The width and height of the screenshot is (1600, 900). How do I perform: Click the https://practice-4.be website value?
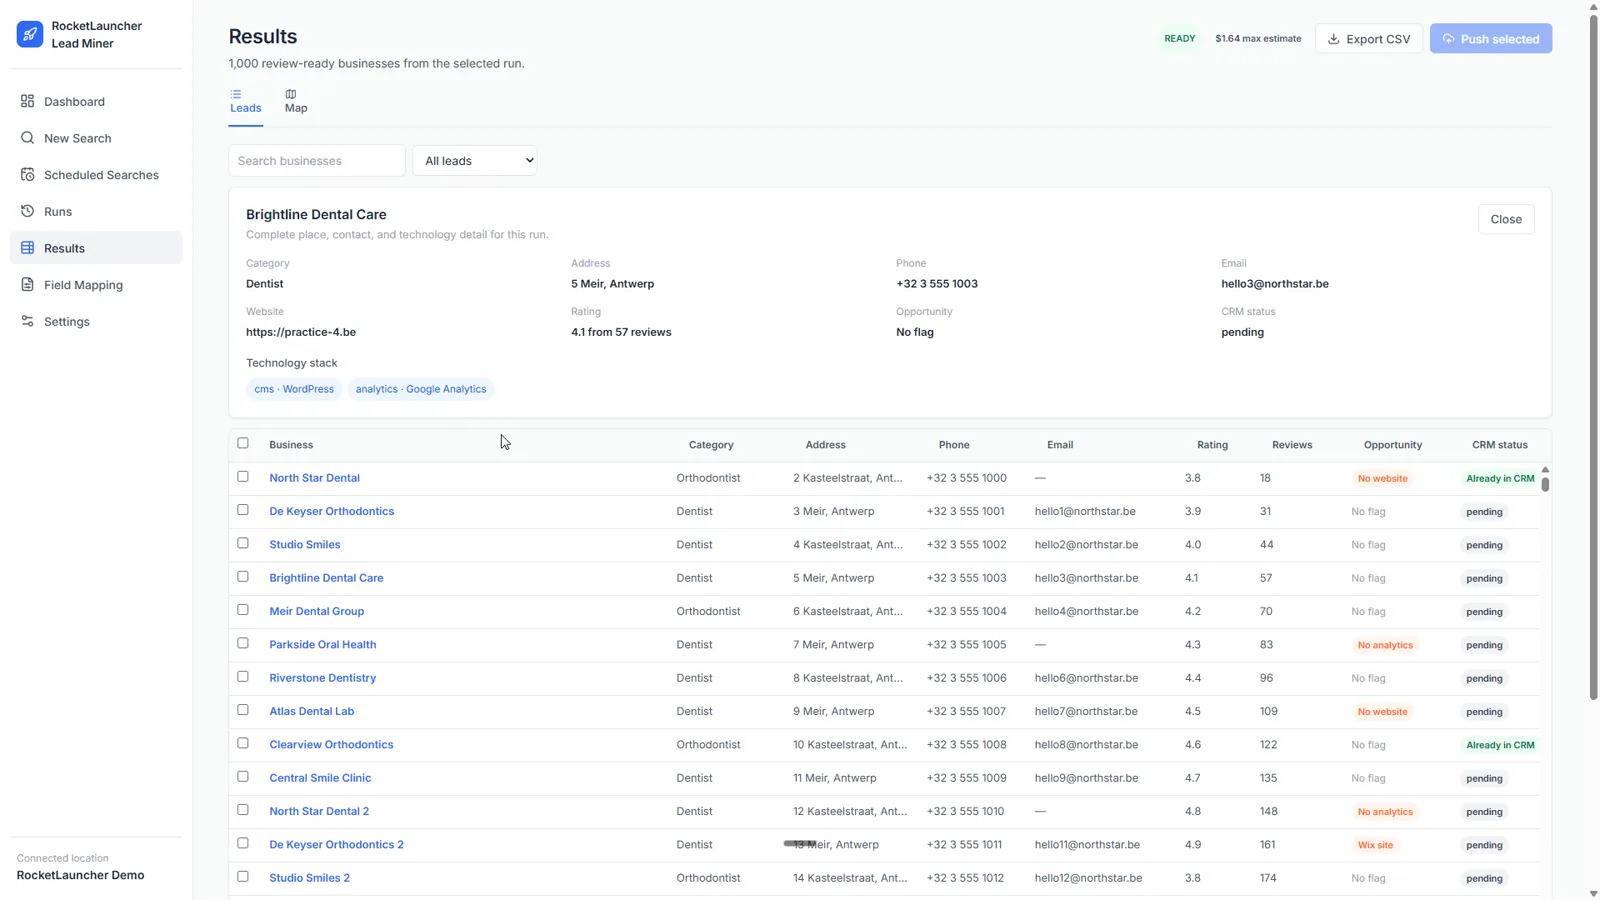pos(301,332)
